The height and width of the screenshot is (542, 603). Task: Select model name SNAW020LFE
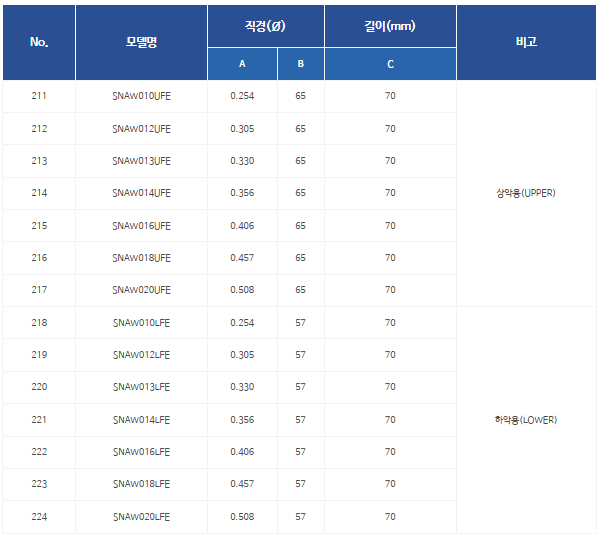[141, 517]
